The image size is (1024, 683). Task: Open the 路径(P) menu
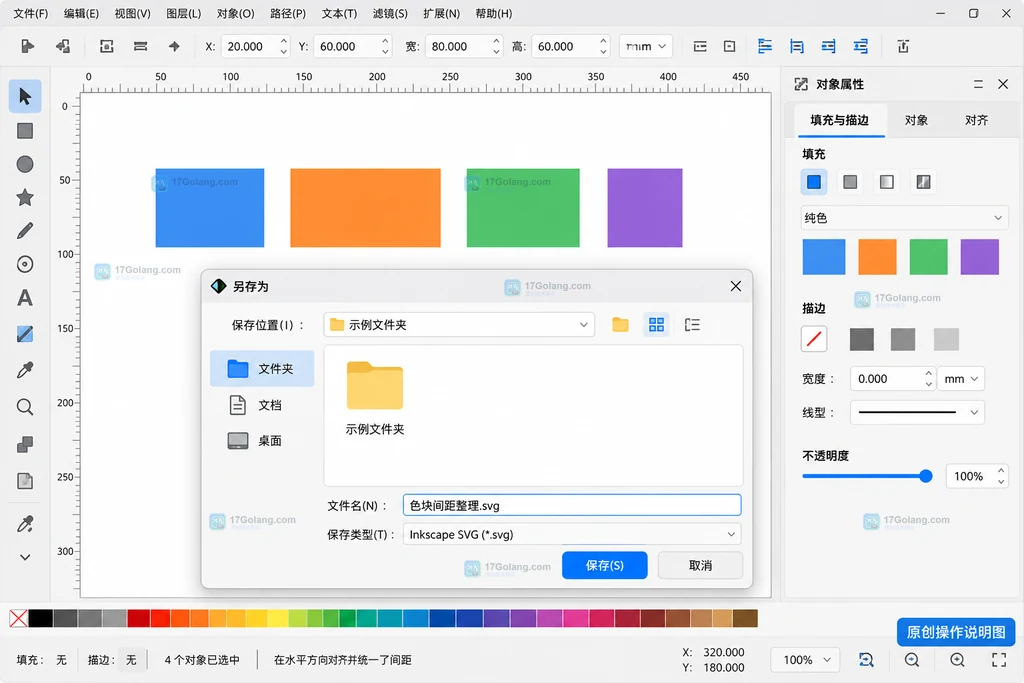click(288, 13)
